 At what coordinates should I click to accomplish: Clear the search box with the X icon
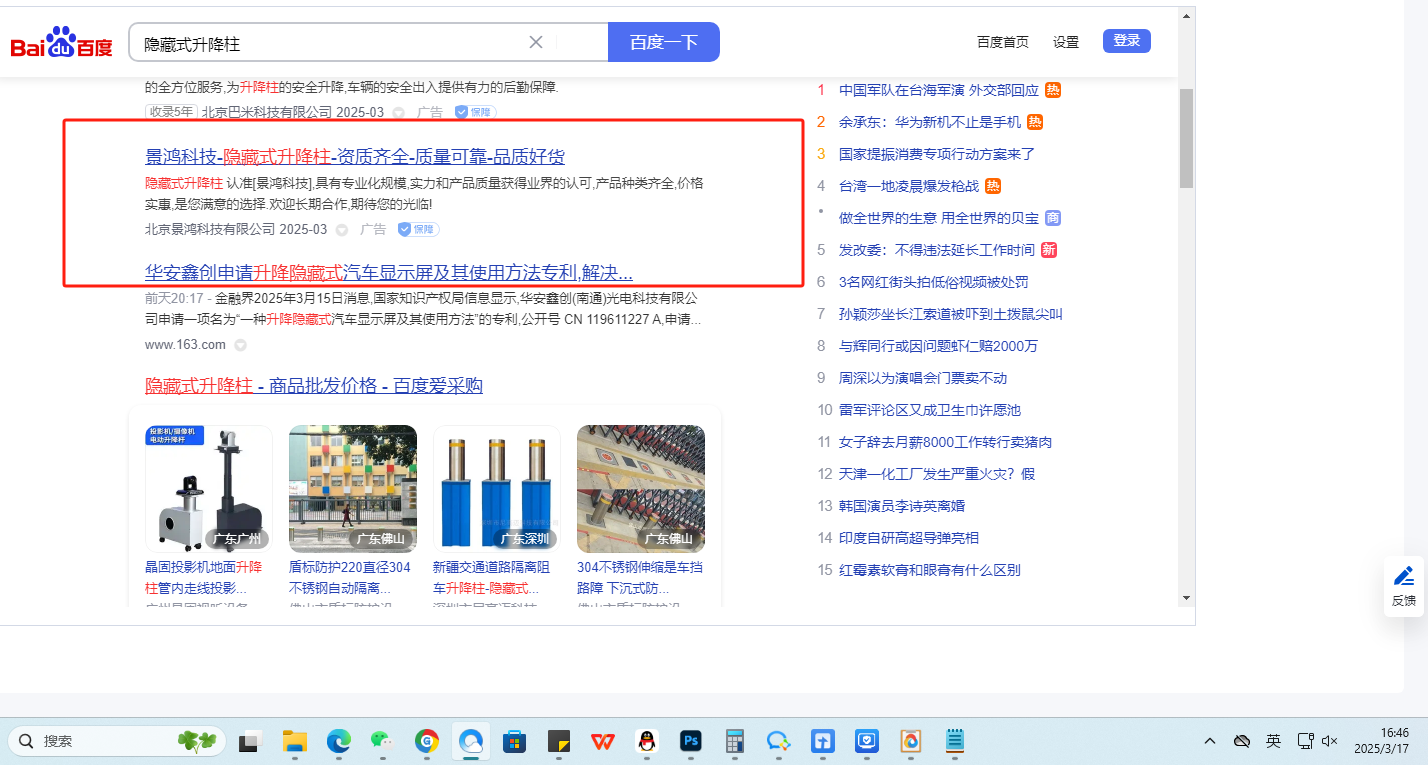pos(536,42)
